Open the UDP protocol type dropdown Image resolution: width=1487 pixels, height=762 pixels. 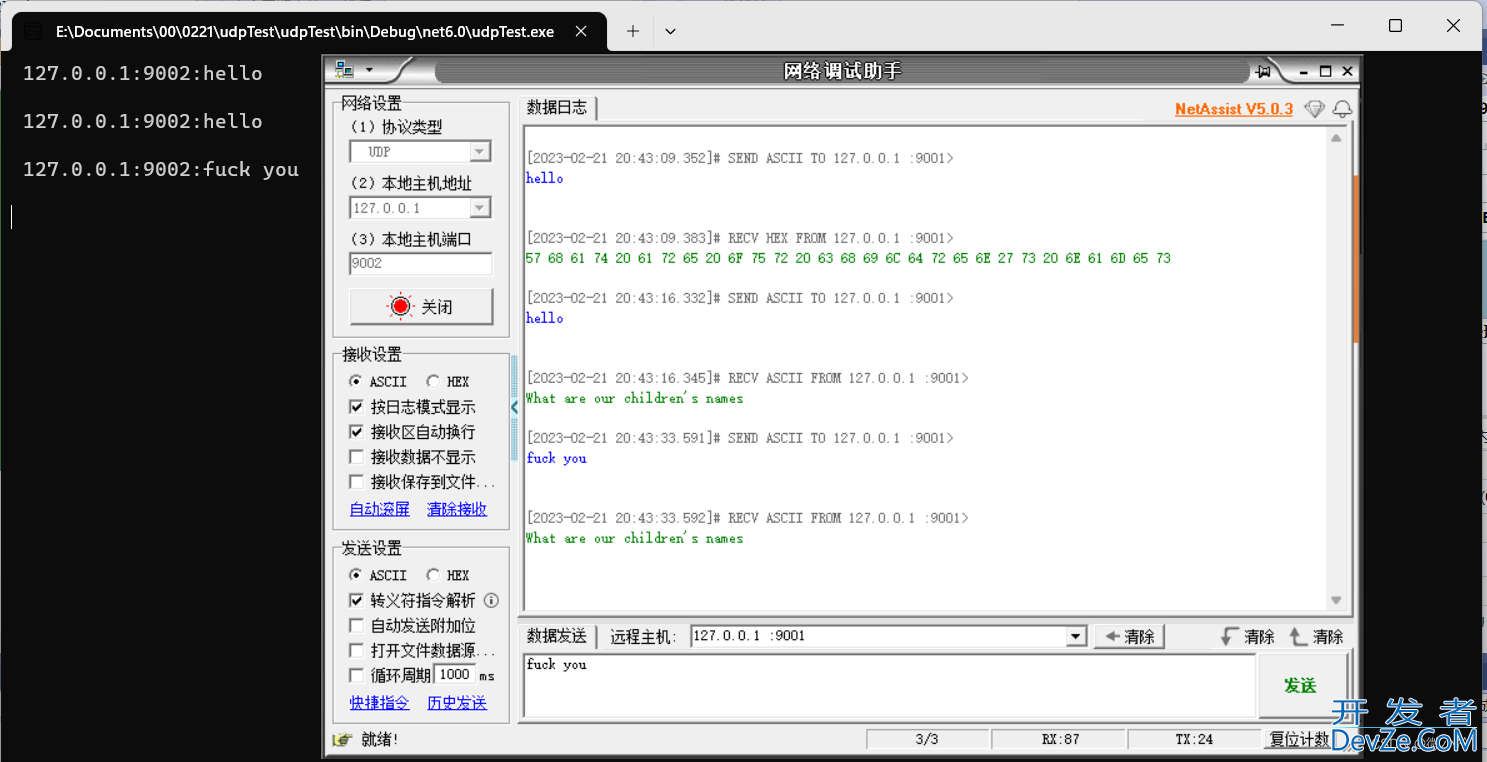click(480, 152)
